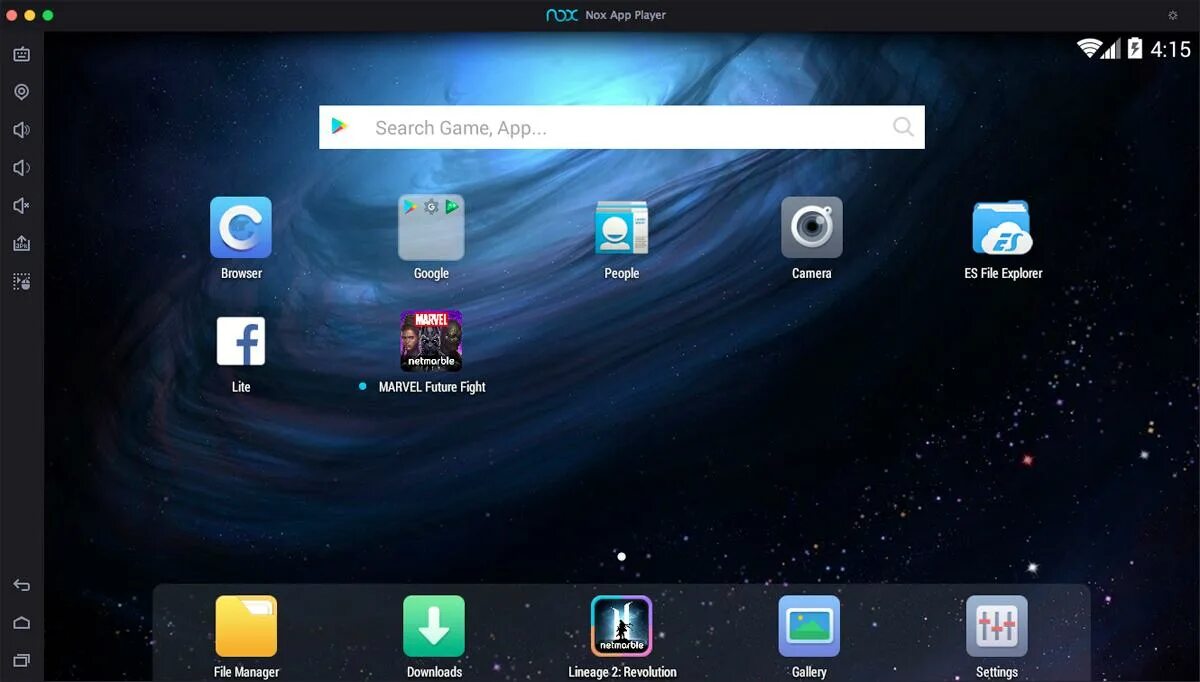Click the battery status icon

(1135, 48)
